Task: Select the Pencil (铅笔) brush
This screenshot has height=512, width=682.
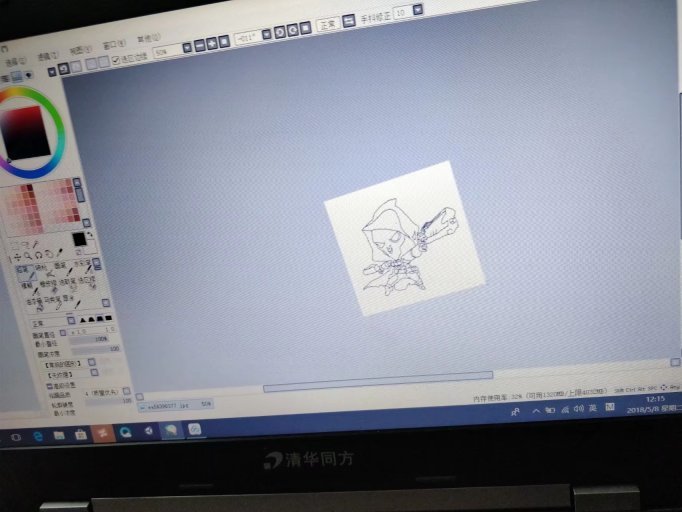Action: coord(25,272)
